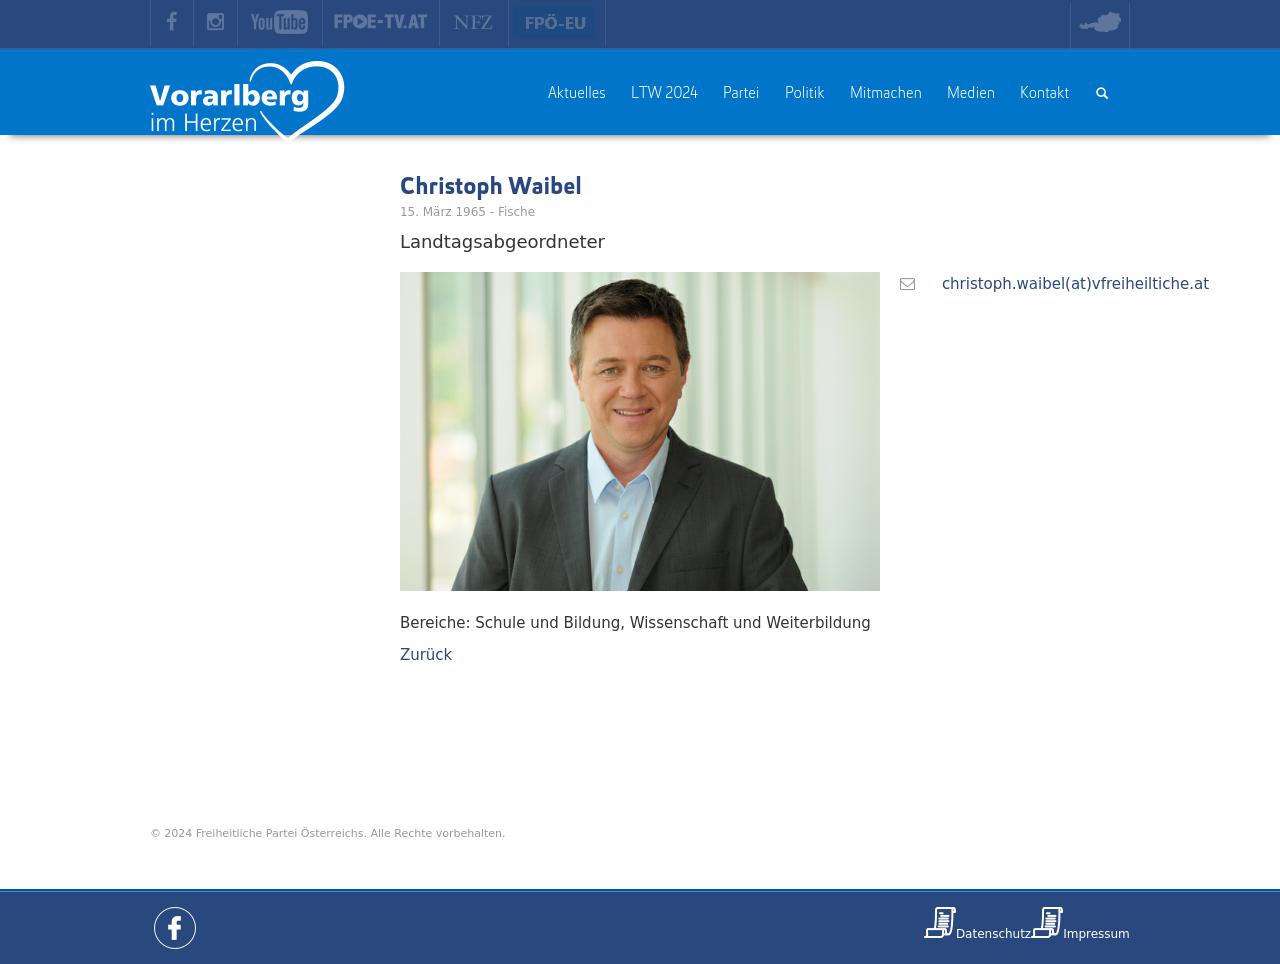Open the YouTube logo link

pyautogui.click(x=279, y=22)
